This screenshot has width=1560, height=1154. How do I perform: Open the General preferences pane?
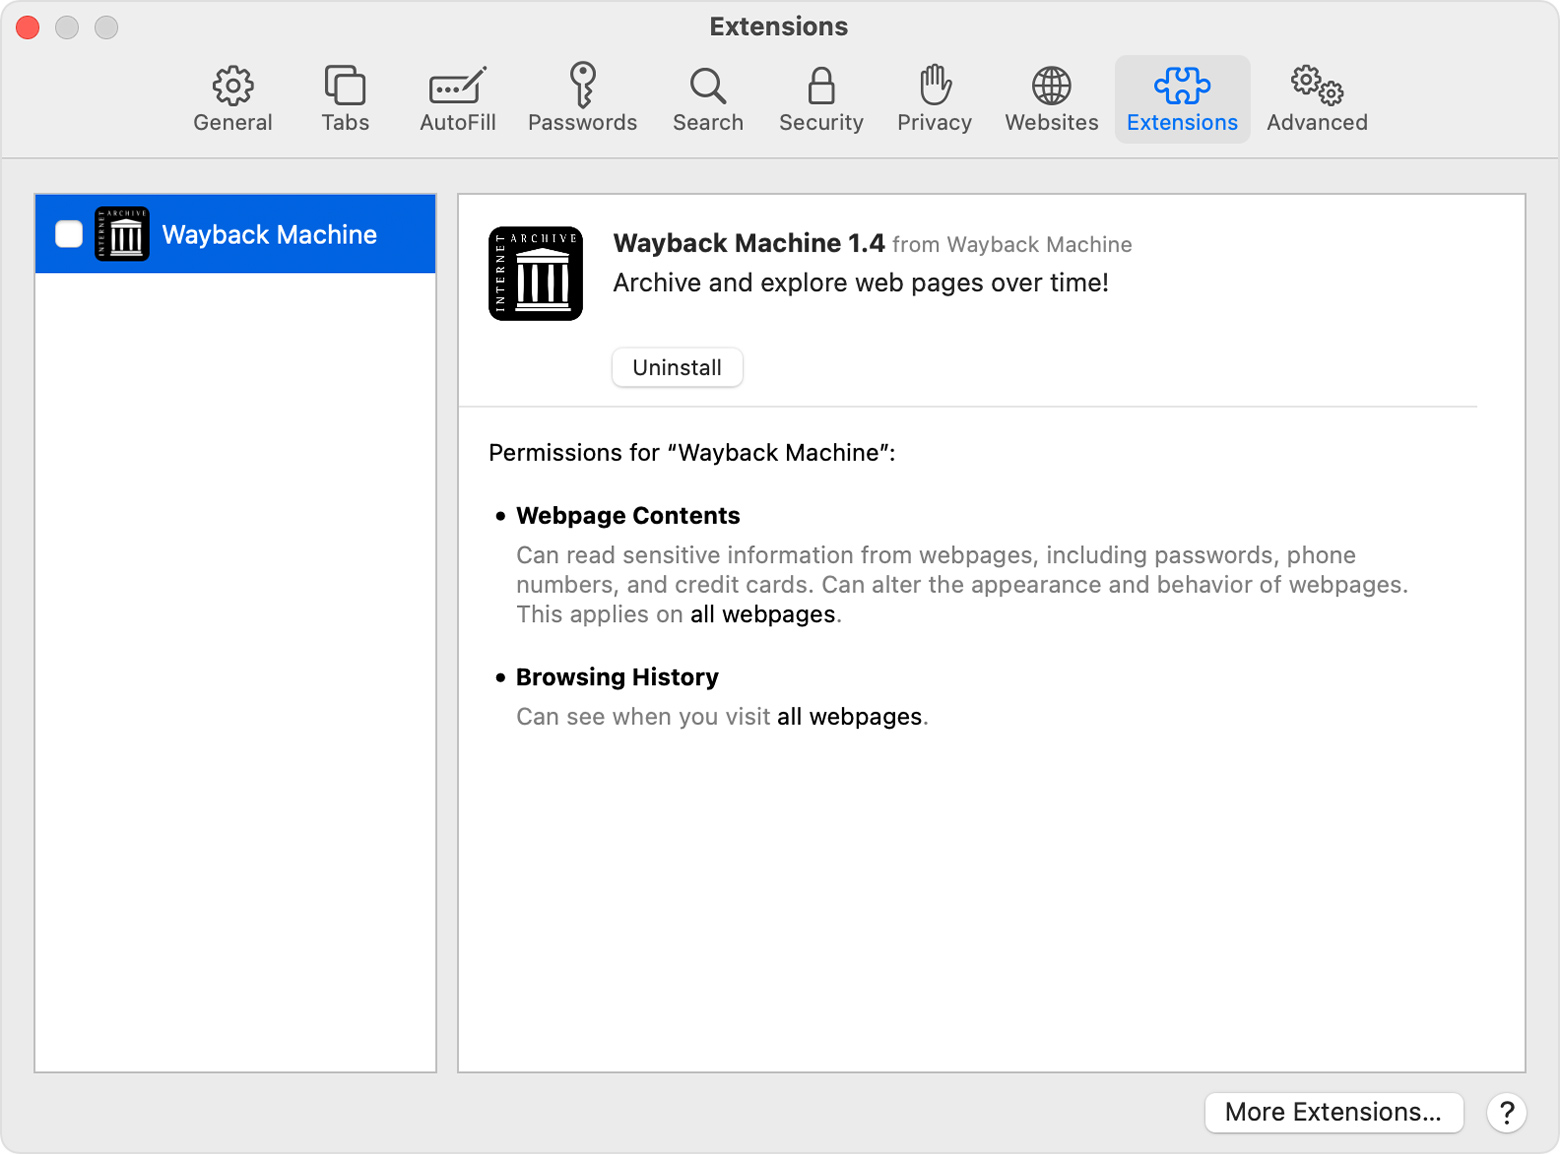[x=232, y=100]
